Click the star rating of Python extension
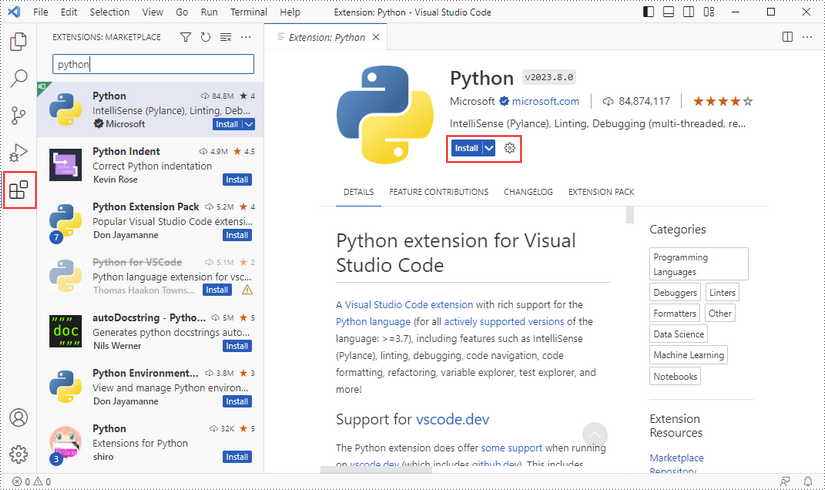 click(x=722, y=101)
